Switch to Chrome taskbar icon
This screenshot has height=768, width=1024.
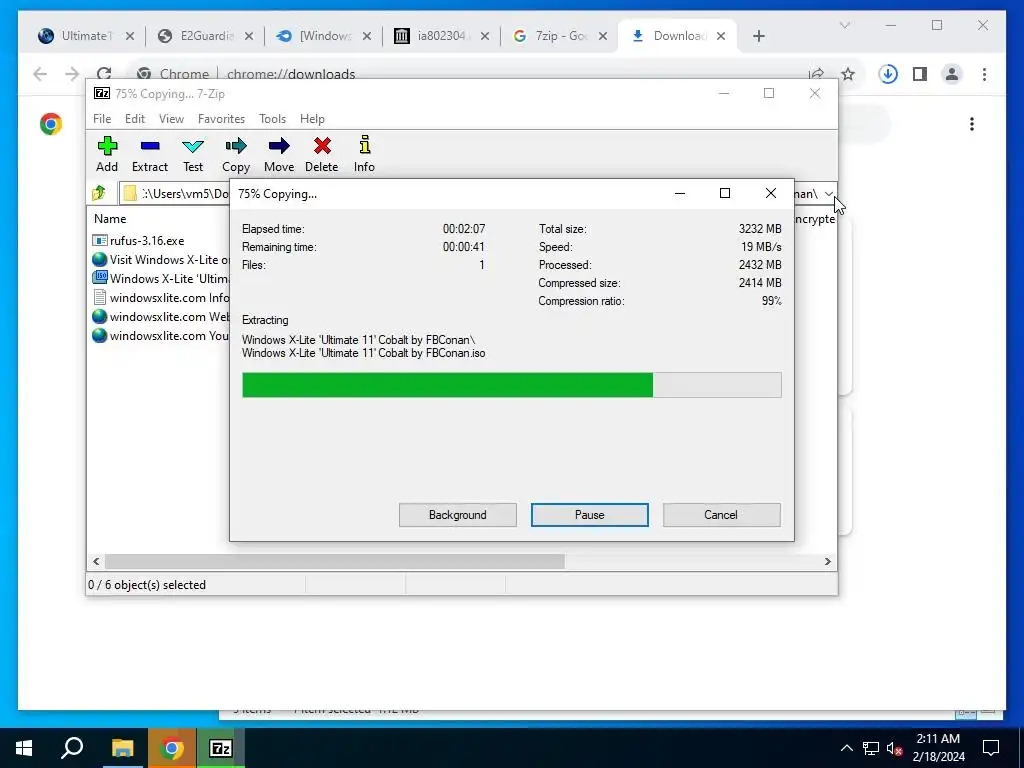point(171,748)
